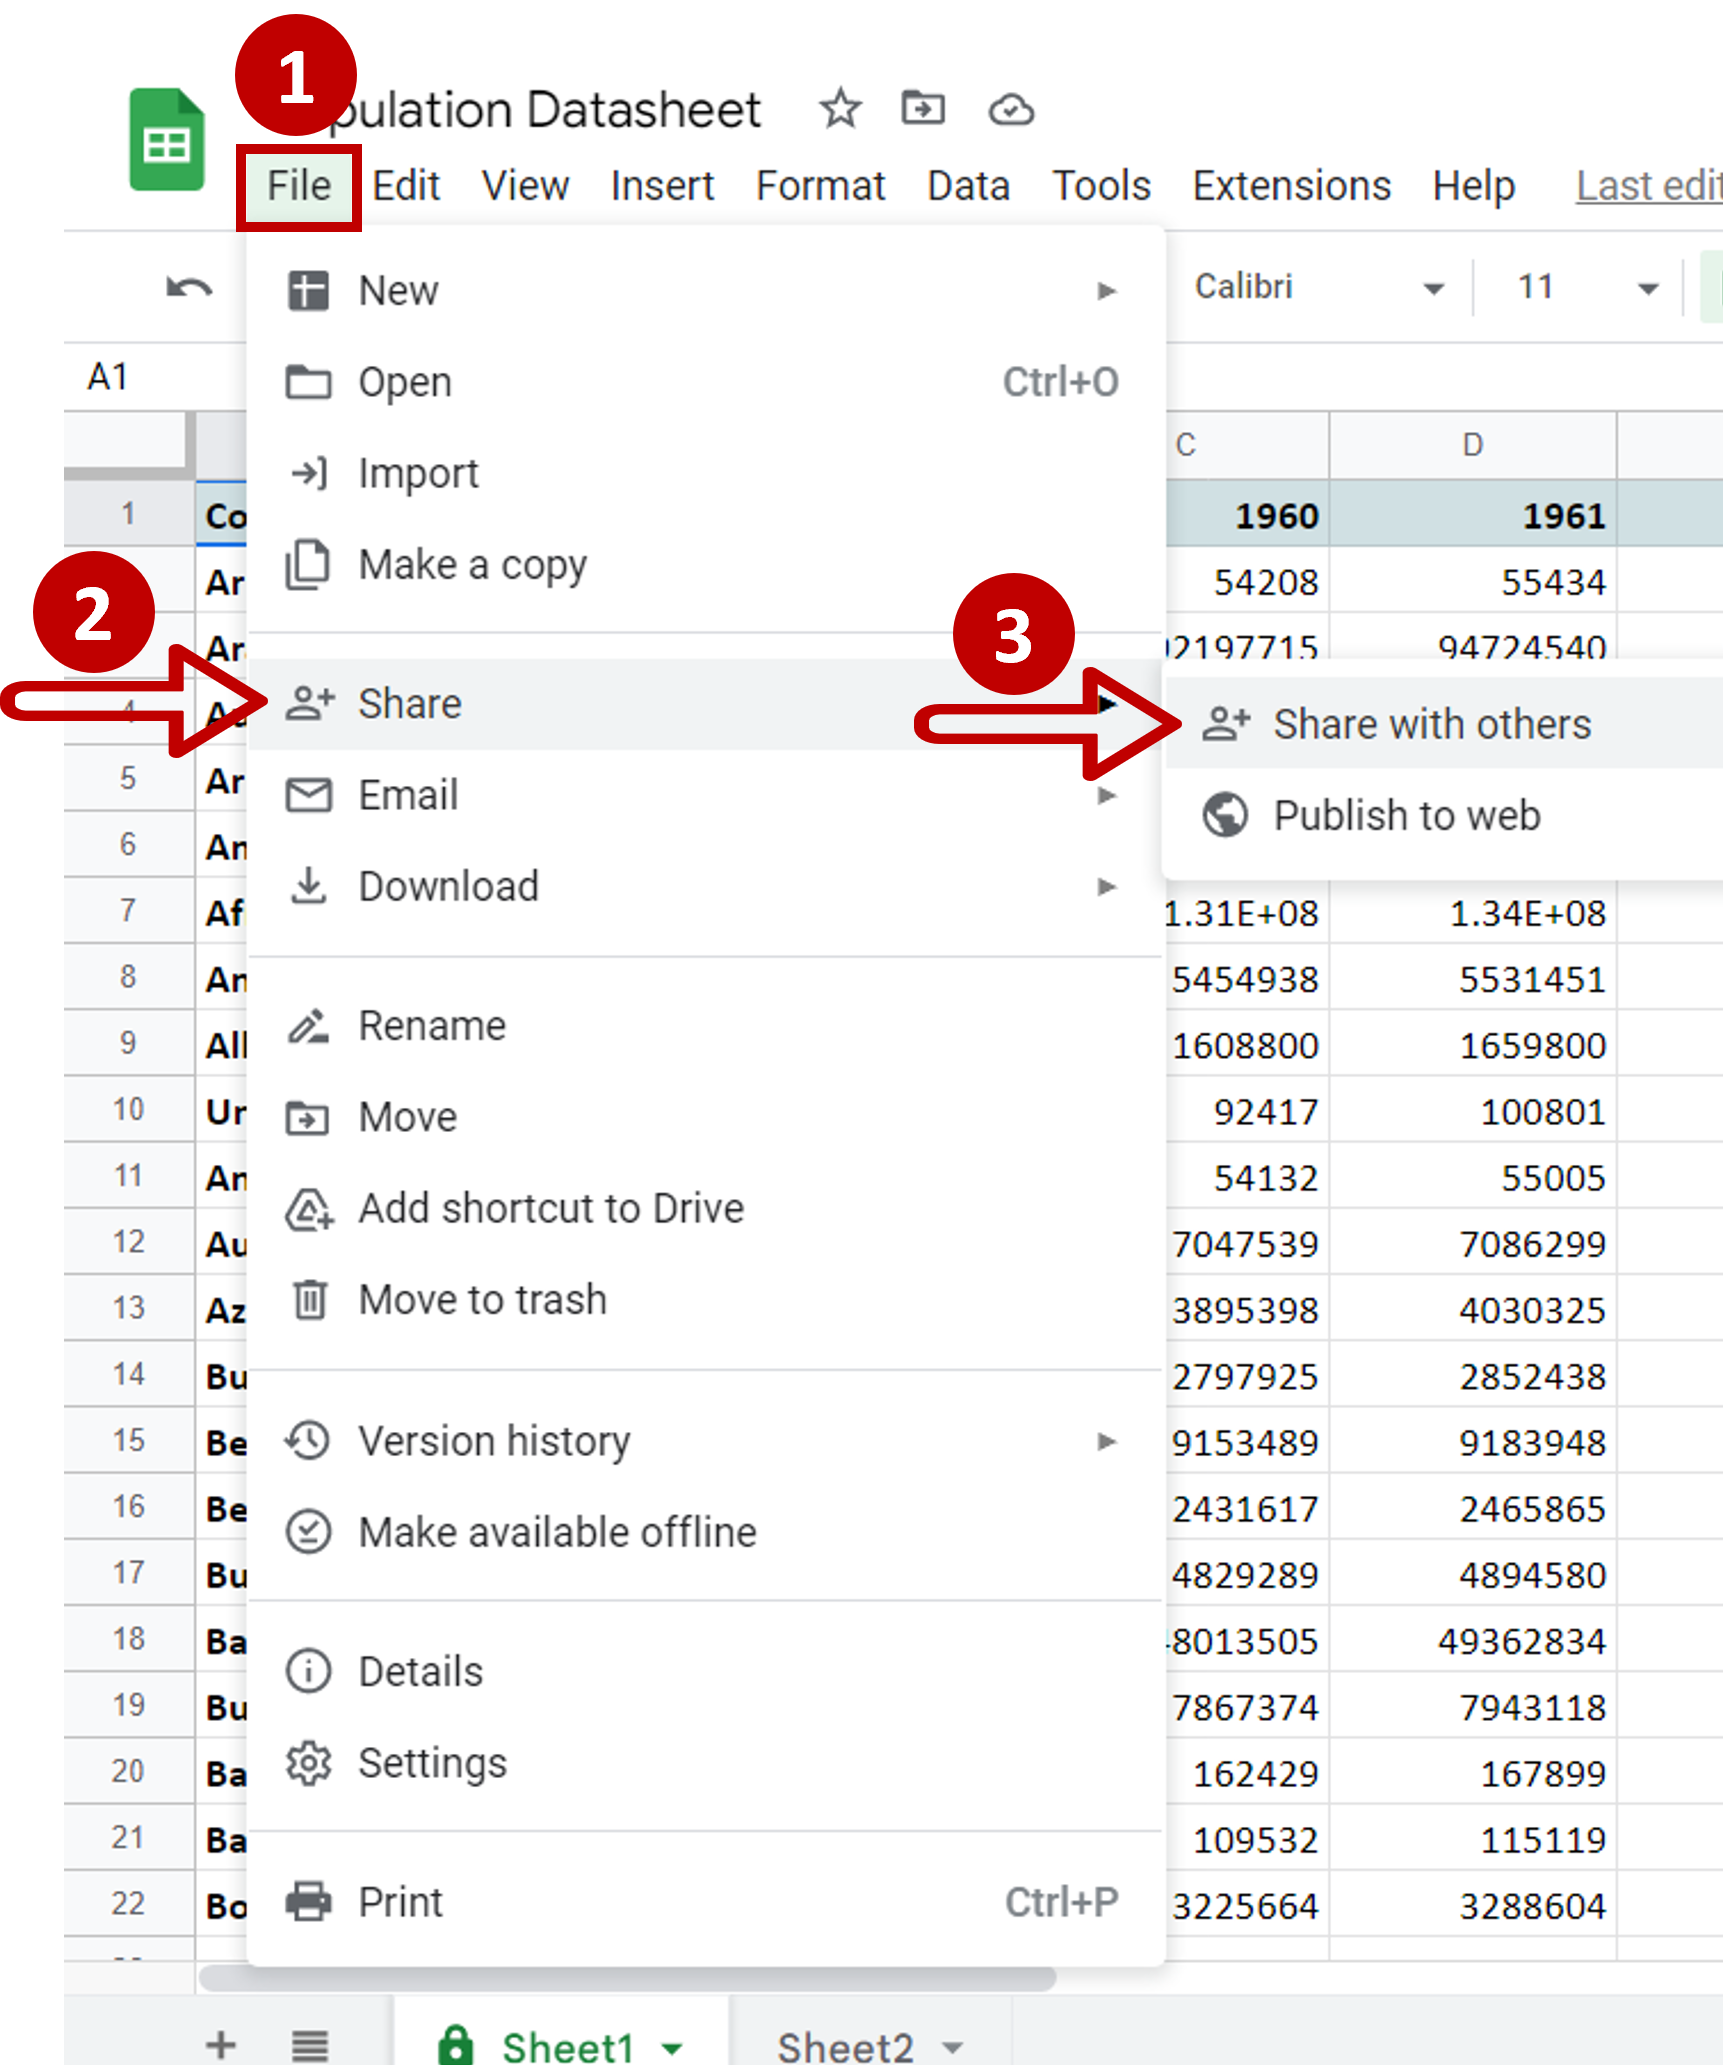Open the Insert menu
This screenshot has height=2065, width=1723.
click(662, 186)
